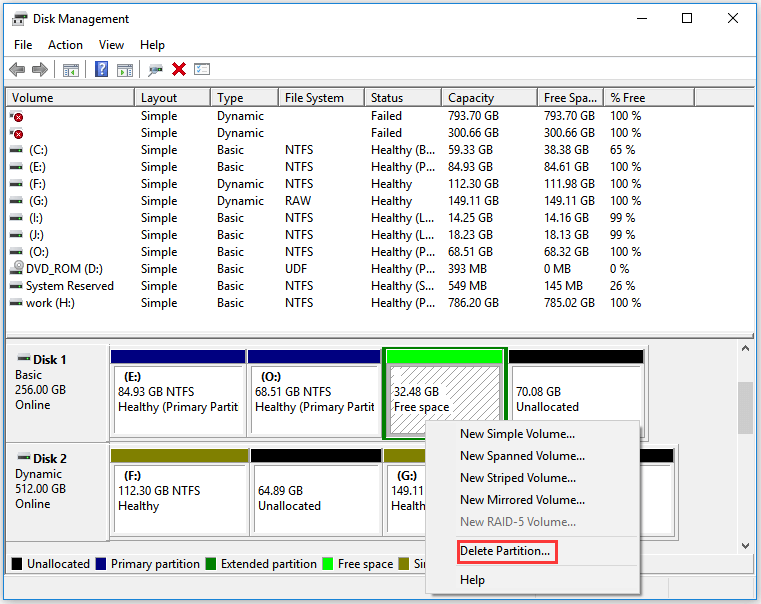Click the blue Primary partition legend swatch
Screen dimensions: 761x604
tap(100, 564)
